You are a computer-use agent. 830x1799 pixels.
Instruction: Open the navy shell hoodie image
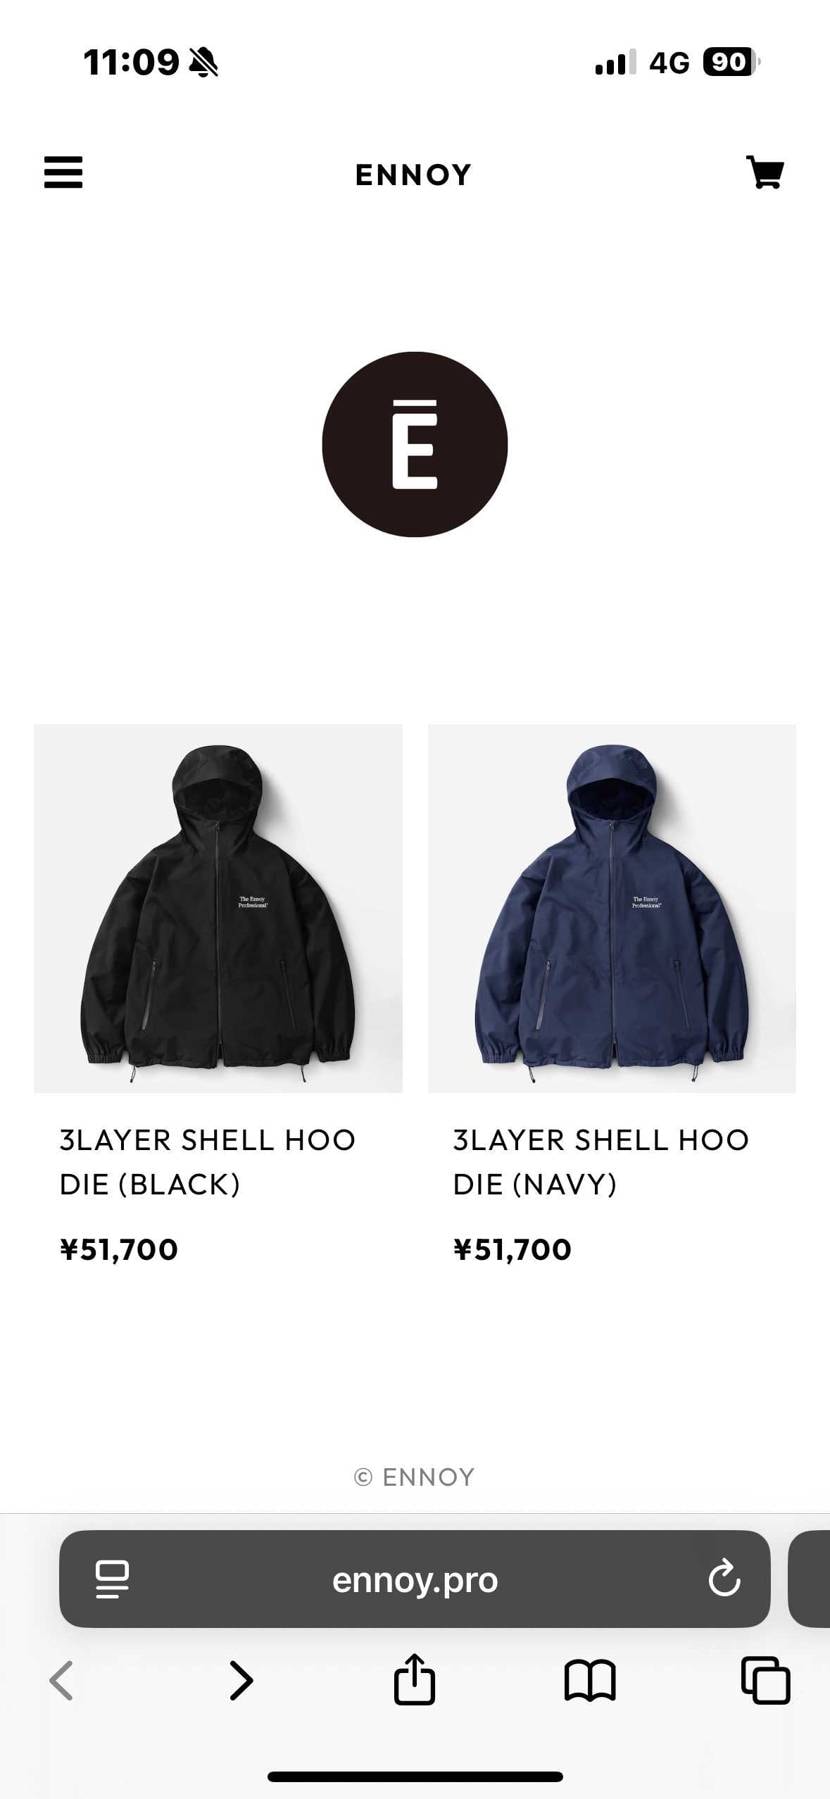click(612, 908)
